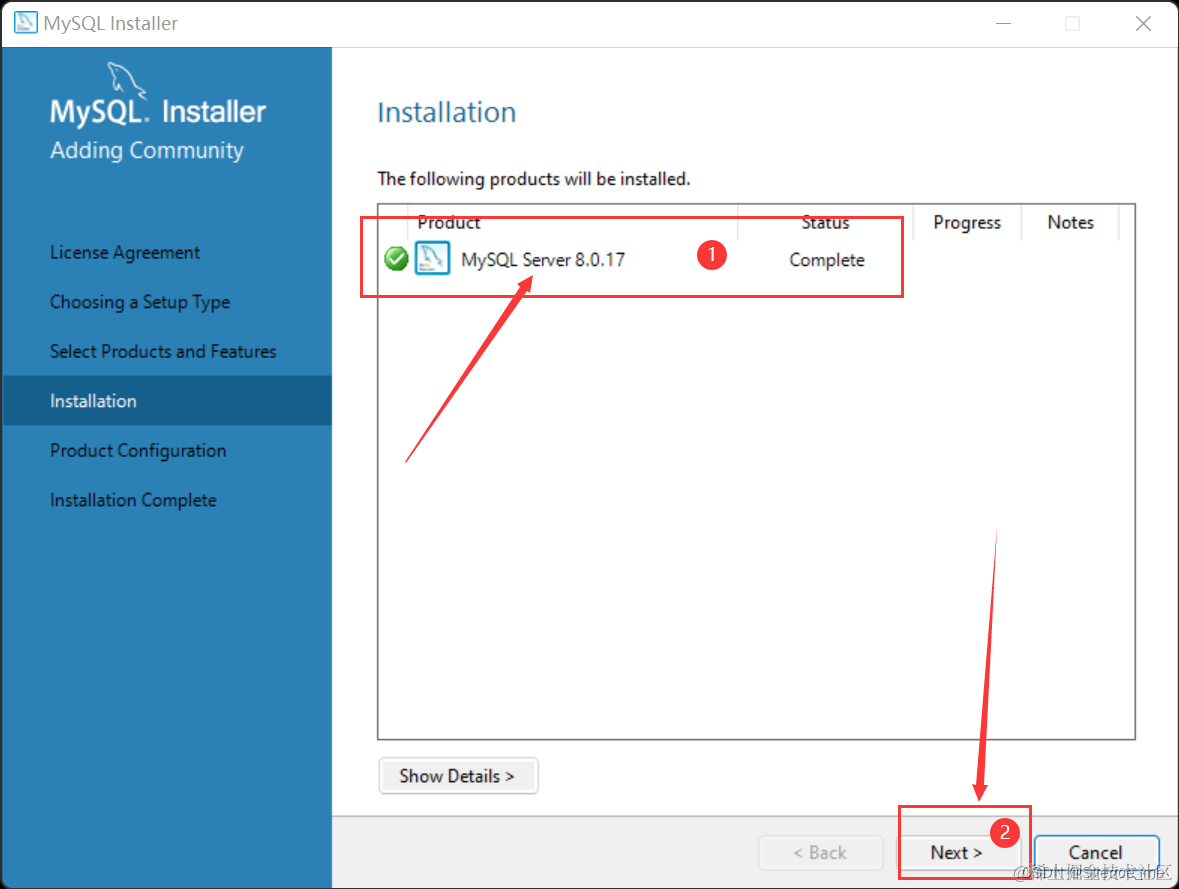Viewport: 1179px width, 889px height.
Task: Select the MySQL Server 8.0.17 row
Action: pyautogui.click(x=756, y=259)
